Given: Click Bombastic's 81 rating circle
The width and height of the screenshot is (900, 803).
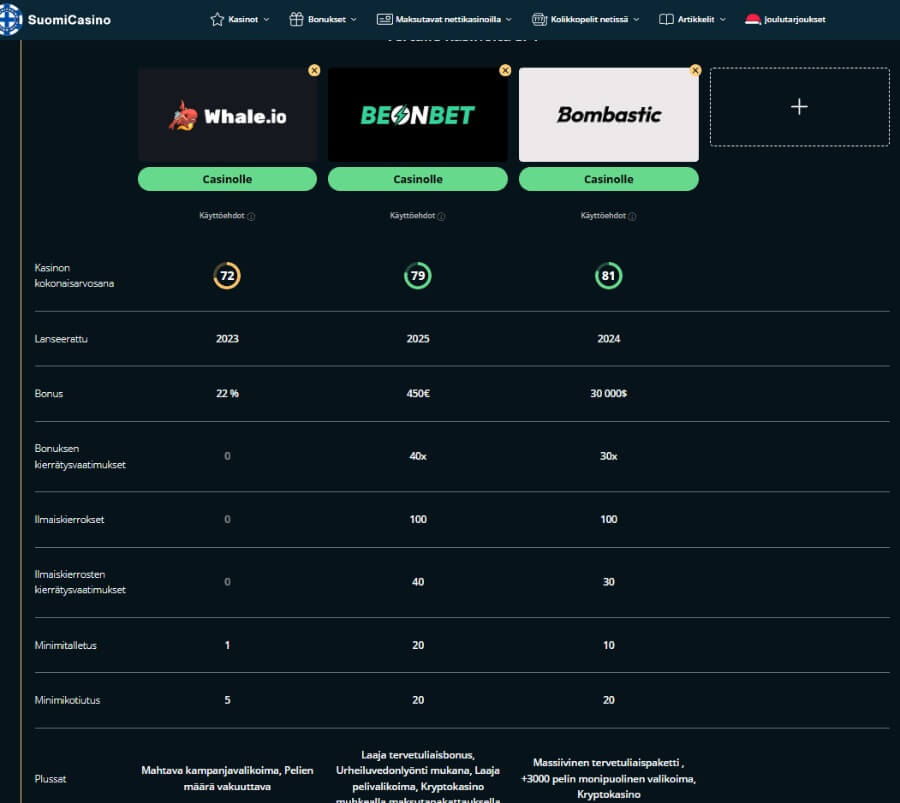Looking at the screenshot, I should point(608,274).
